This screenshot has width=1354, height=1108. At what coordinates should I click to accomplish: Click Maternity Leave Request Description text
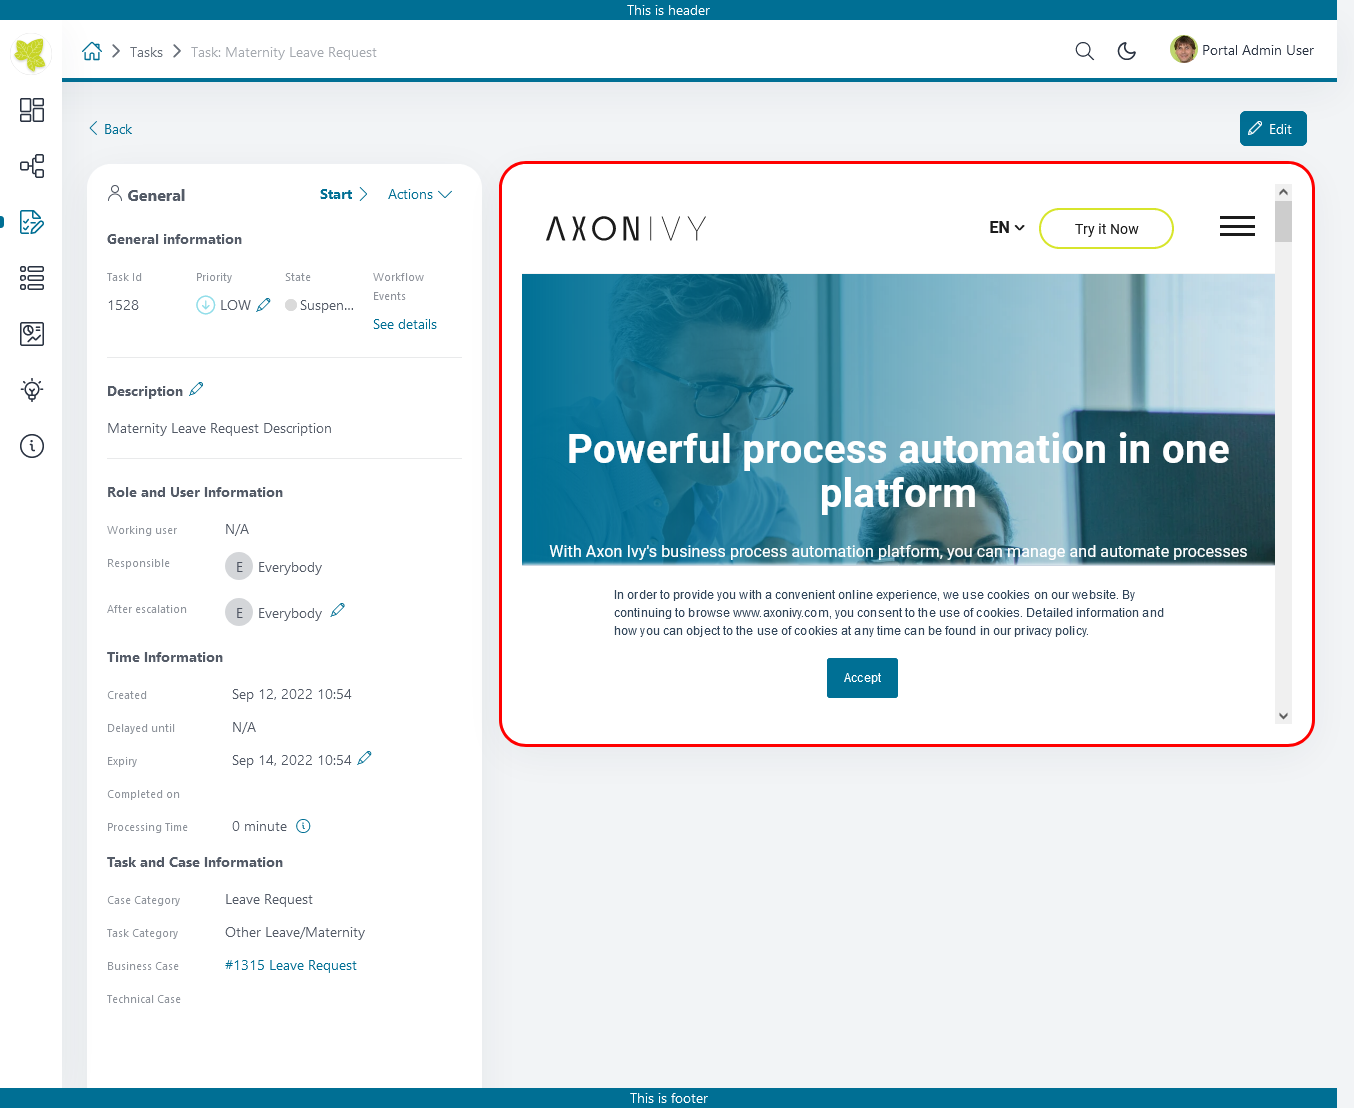click(219, 428)
